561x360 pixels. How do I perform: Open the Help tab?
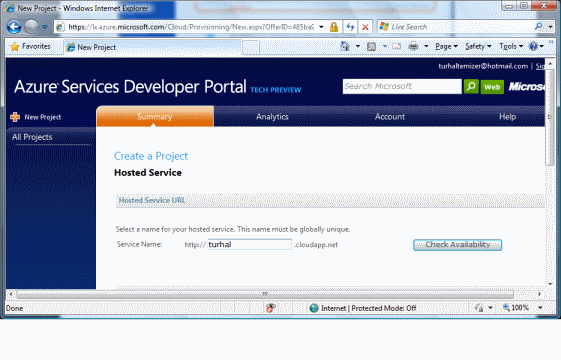click(x=507, y=117)
